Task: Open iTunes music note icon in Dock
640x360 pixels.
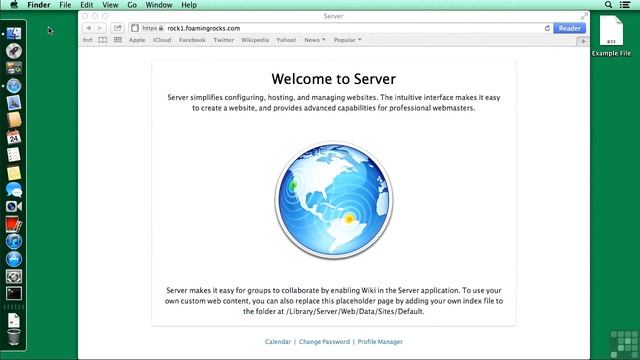Action: click(x=14, y=241)
